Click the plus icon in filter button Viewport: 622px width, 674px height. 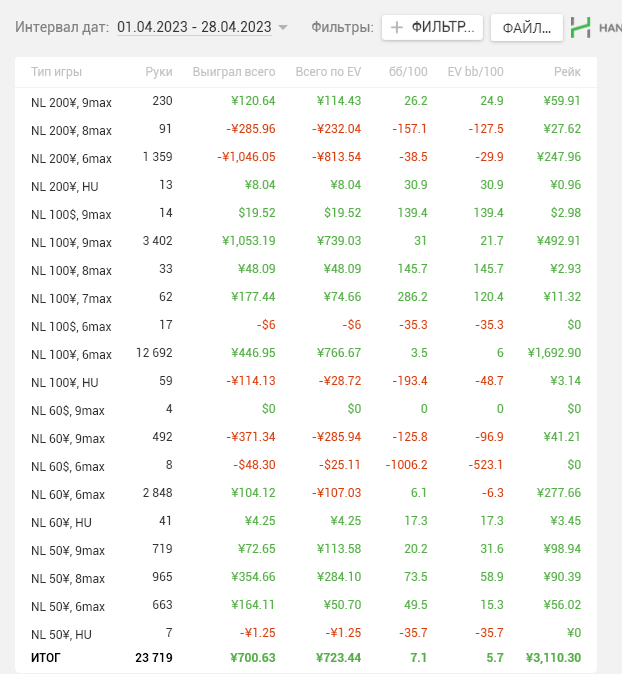(x=397, y=28)
